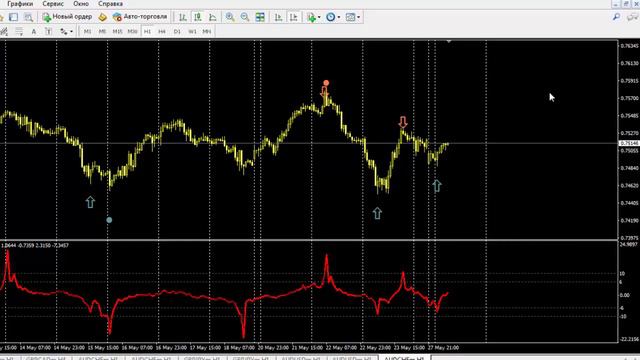
Task: Select the W1 timeframe
Action: (x=192, y=31)
